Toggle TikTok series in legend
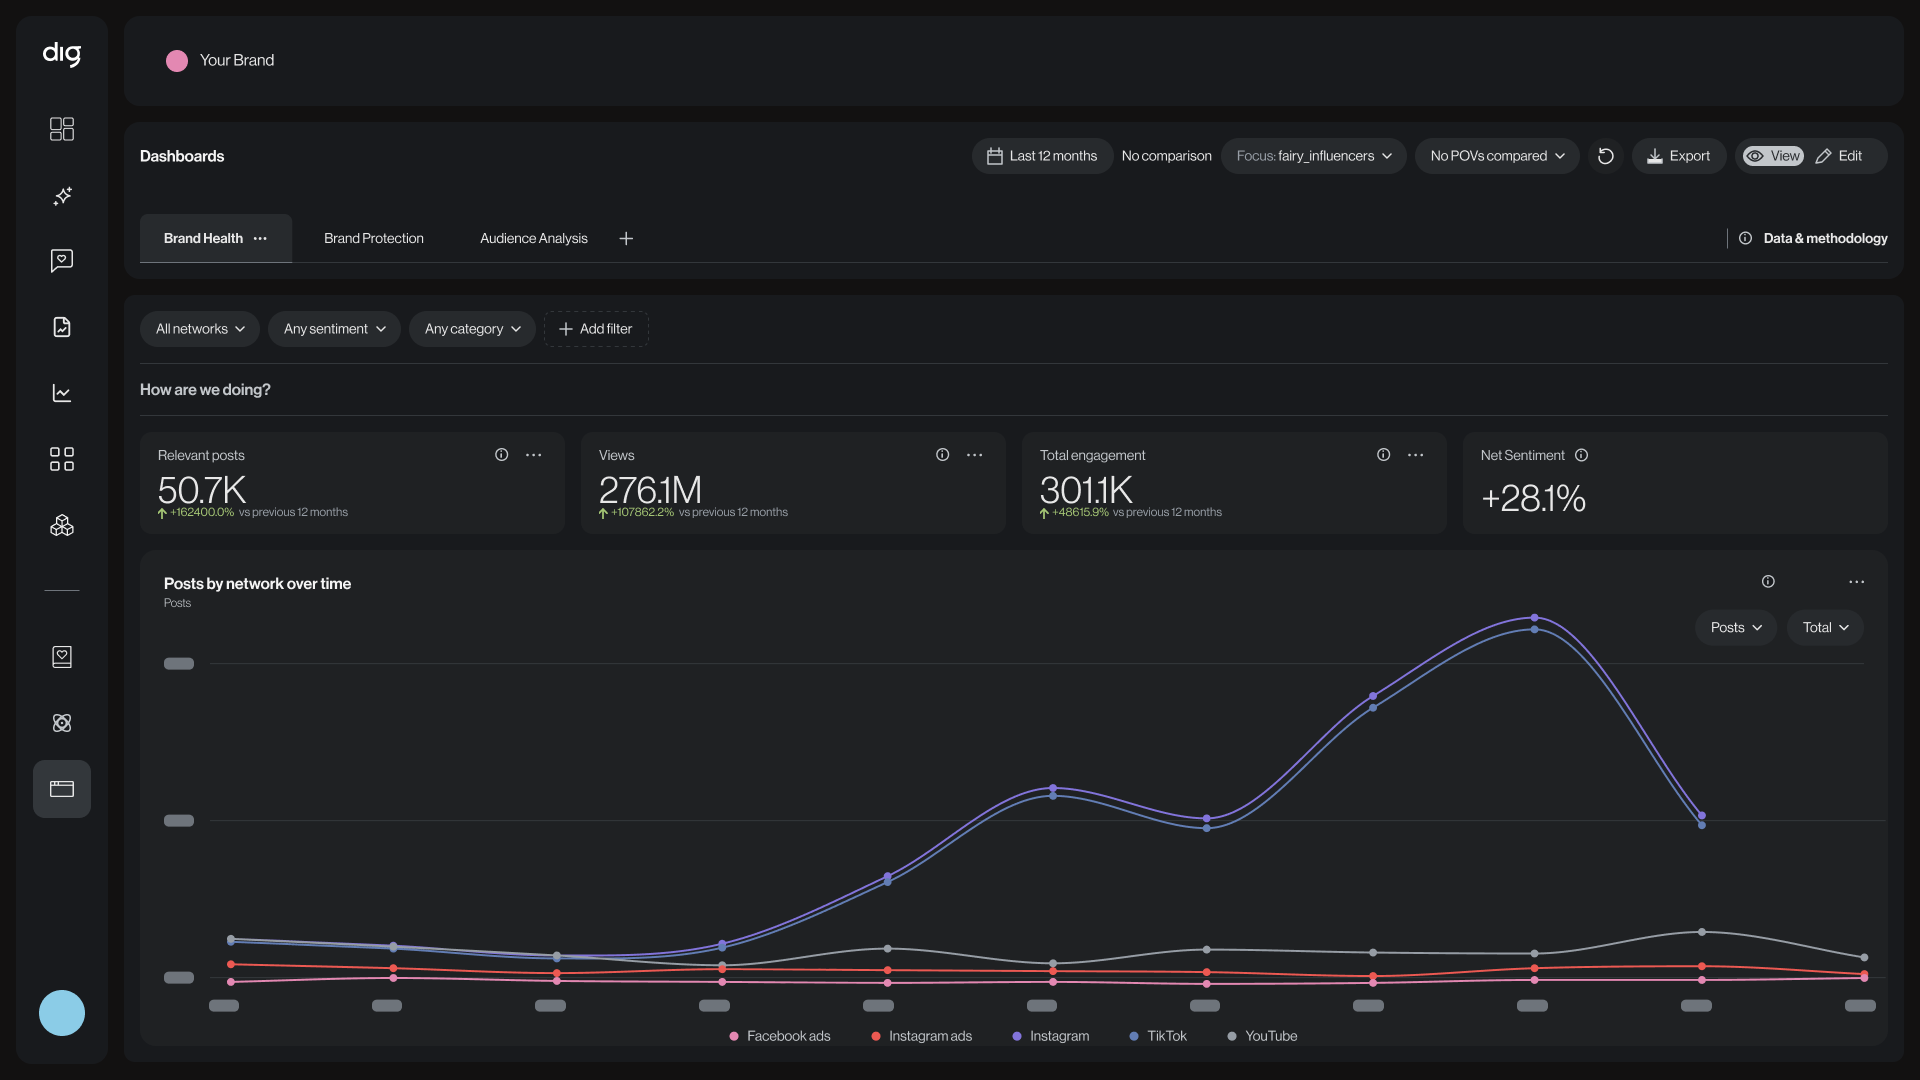Viewport: 1920px width, 1080px height. pyautogui.click(x=1157, y=1037)
